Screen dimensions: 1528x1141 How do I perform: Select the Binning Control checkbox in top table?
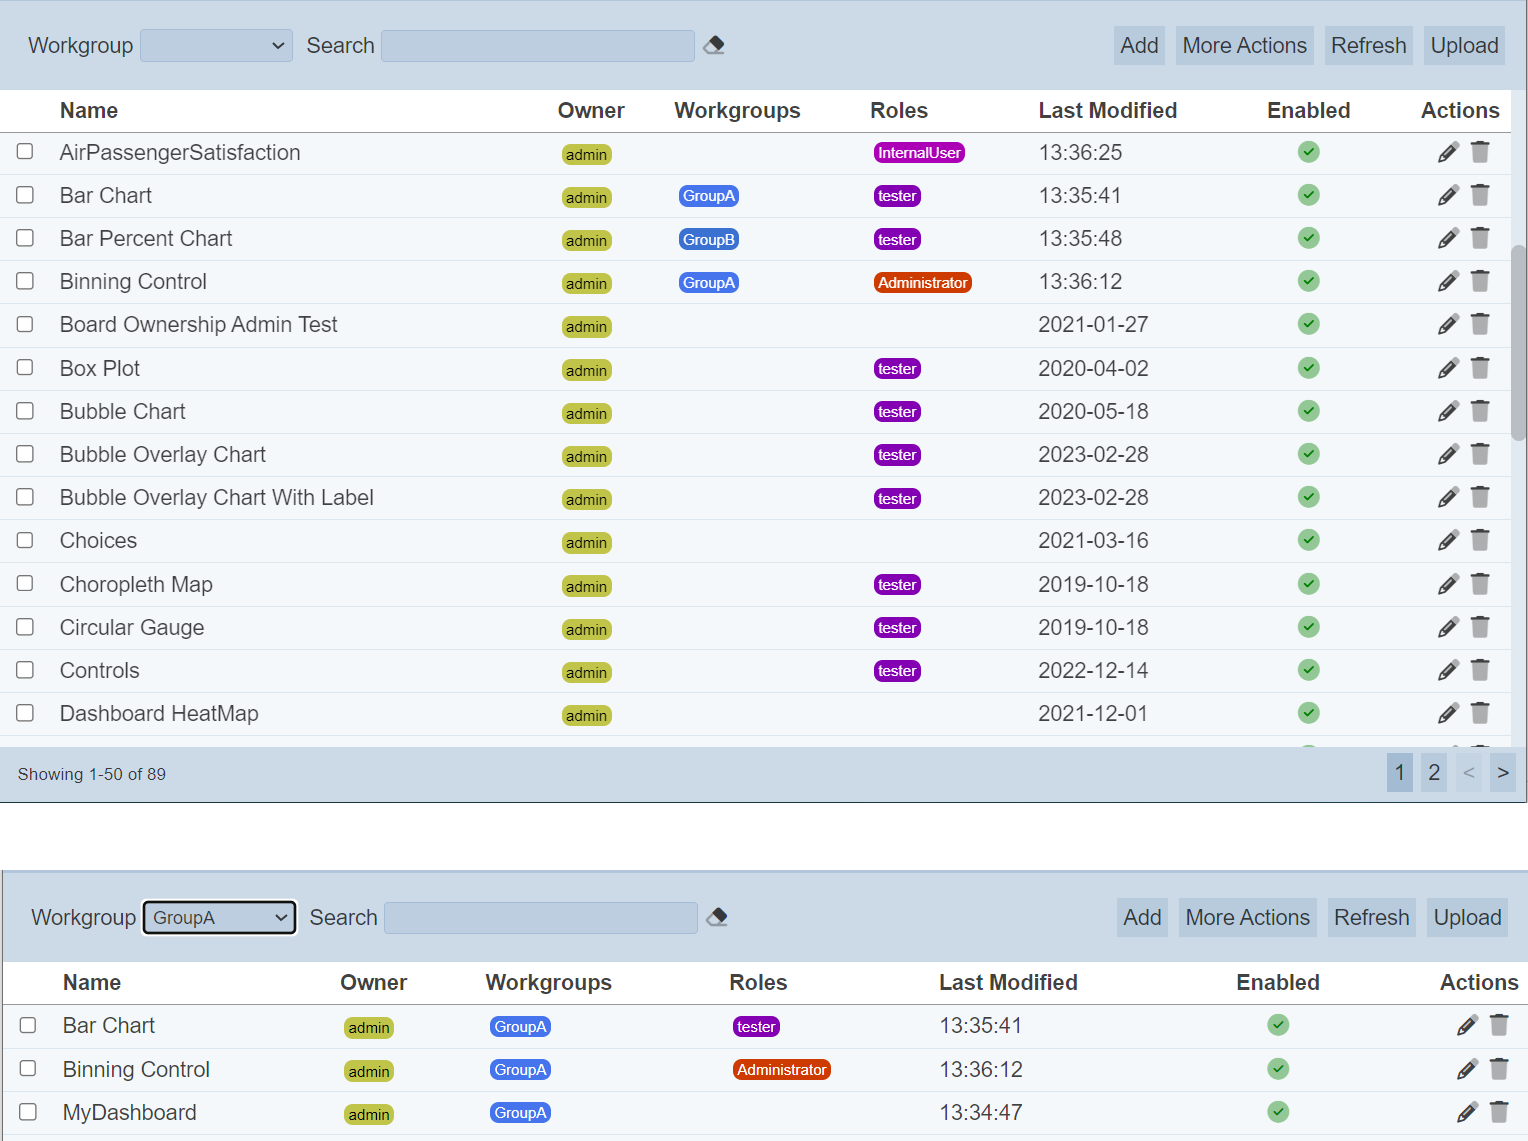(25, 281)
